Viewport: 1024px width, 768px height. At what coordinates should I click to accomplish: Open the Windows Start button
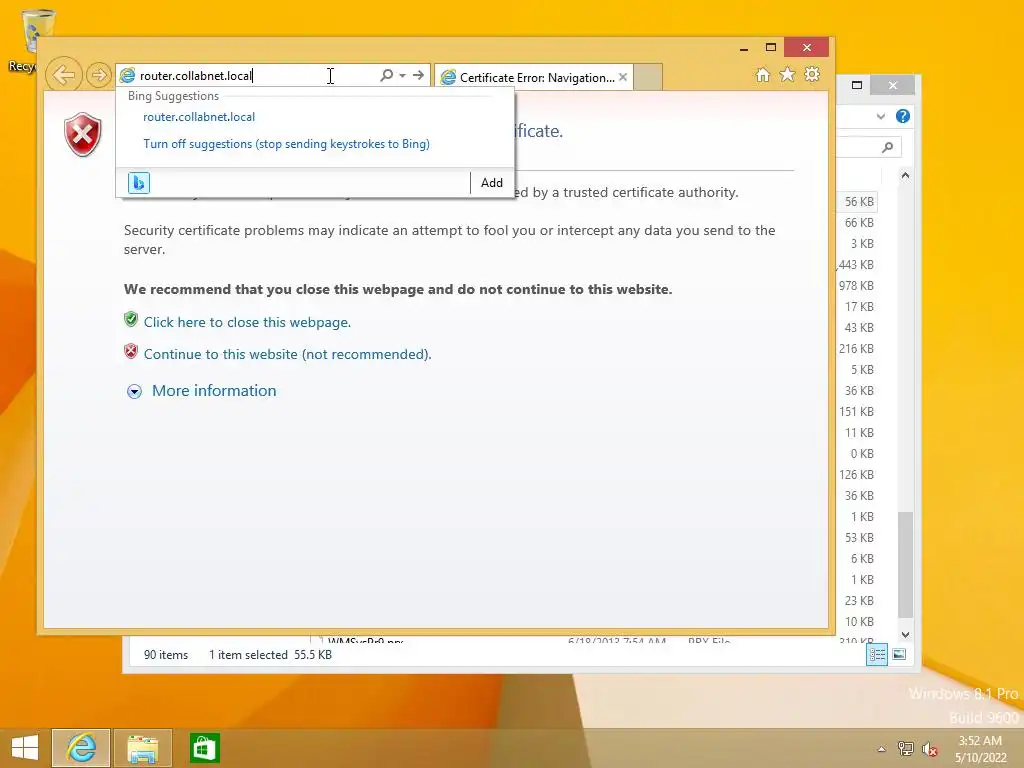(25, 748)
